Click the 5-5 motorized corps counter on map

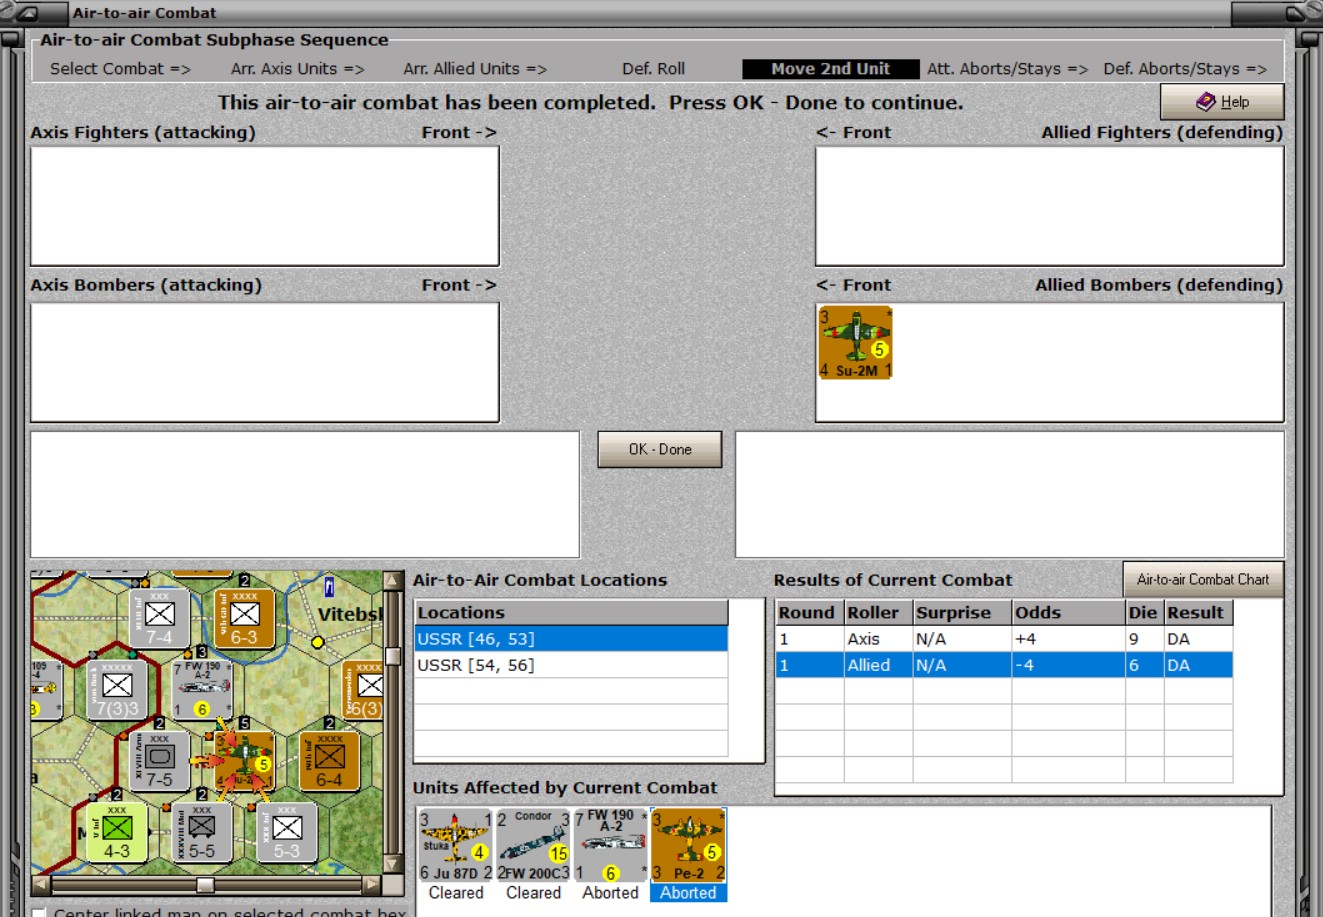pyautogui.click(x=202, y=833)
